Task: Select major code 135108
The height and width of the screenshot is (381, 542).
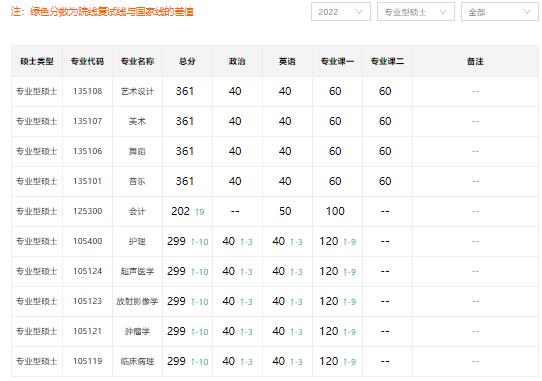Action: [87, 91]
